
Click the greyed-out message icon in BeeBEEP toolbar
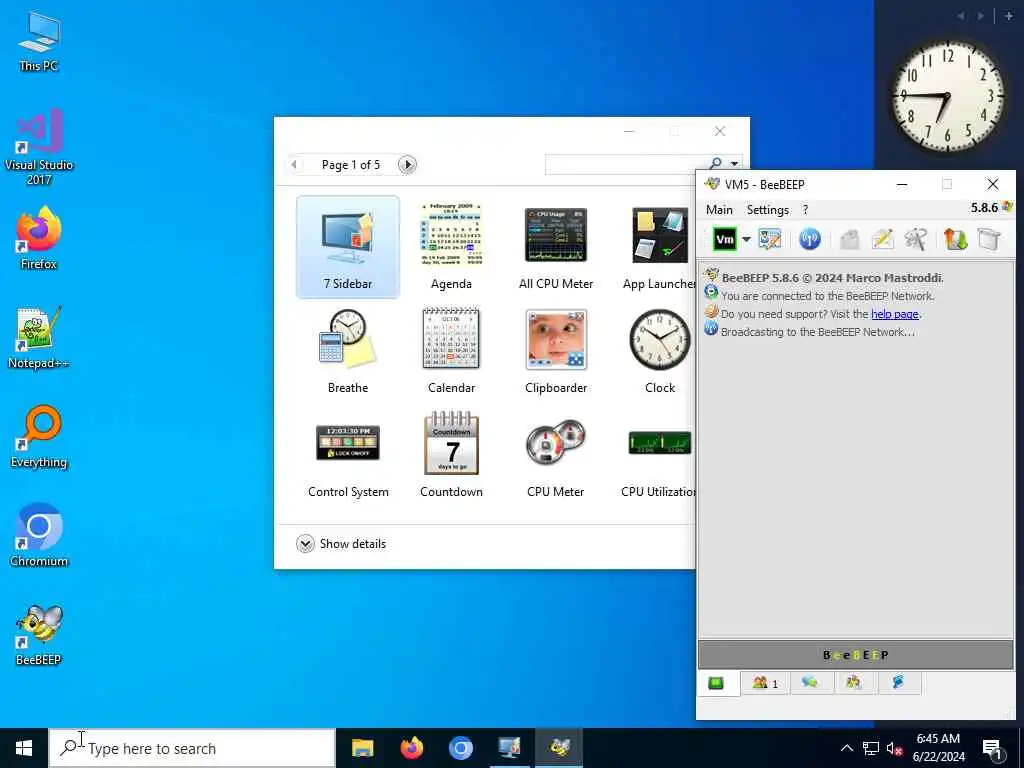pyautogui.click(x=849, y=239)
